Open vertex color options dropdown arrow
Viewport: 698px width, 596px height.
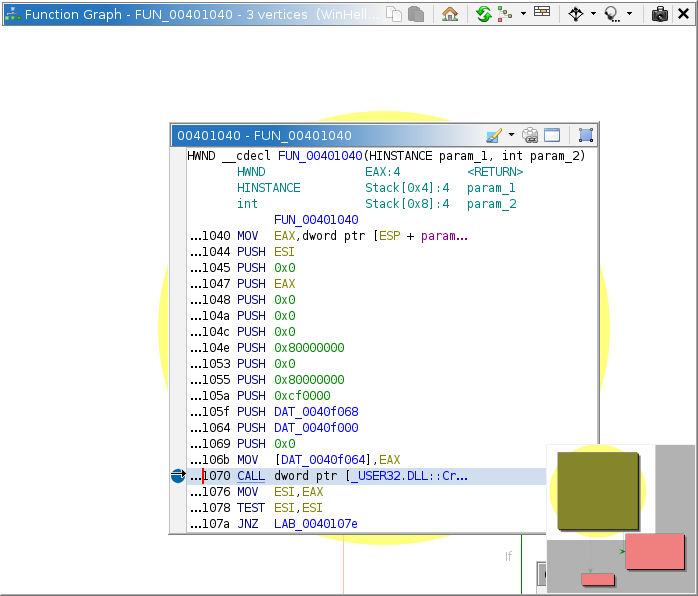click(x=511, y=135)
